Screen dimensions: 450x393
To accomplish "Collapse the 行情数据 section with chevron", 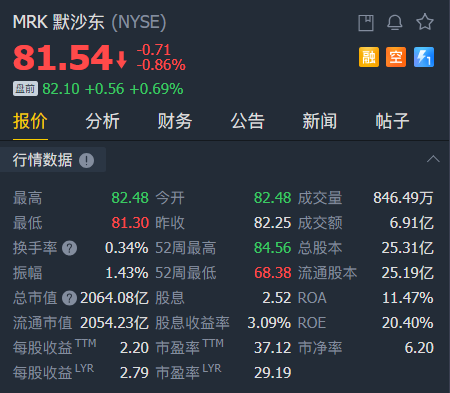I will point(433,159).
